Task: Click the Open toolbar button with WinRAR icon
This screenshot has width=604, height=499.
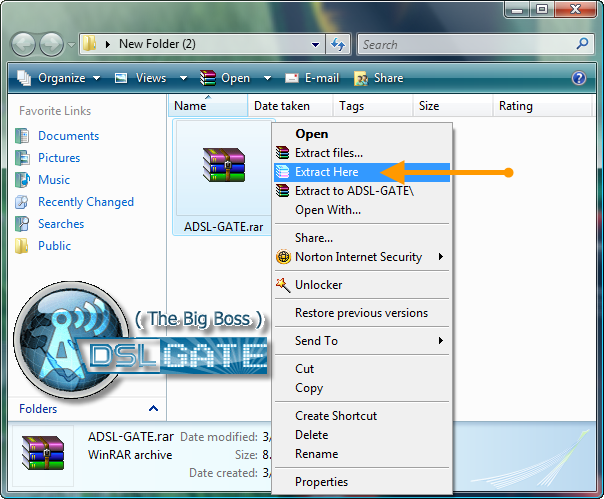Action: (225, 78)
